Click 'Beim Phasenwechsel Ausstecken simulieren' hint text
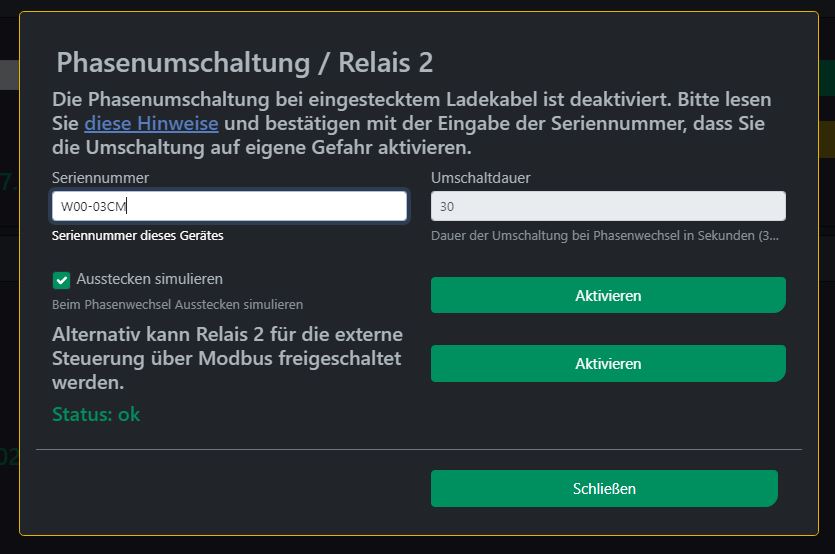Image resolution: width=835 pixels, height=554 pixels. 177,304
